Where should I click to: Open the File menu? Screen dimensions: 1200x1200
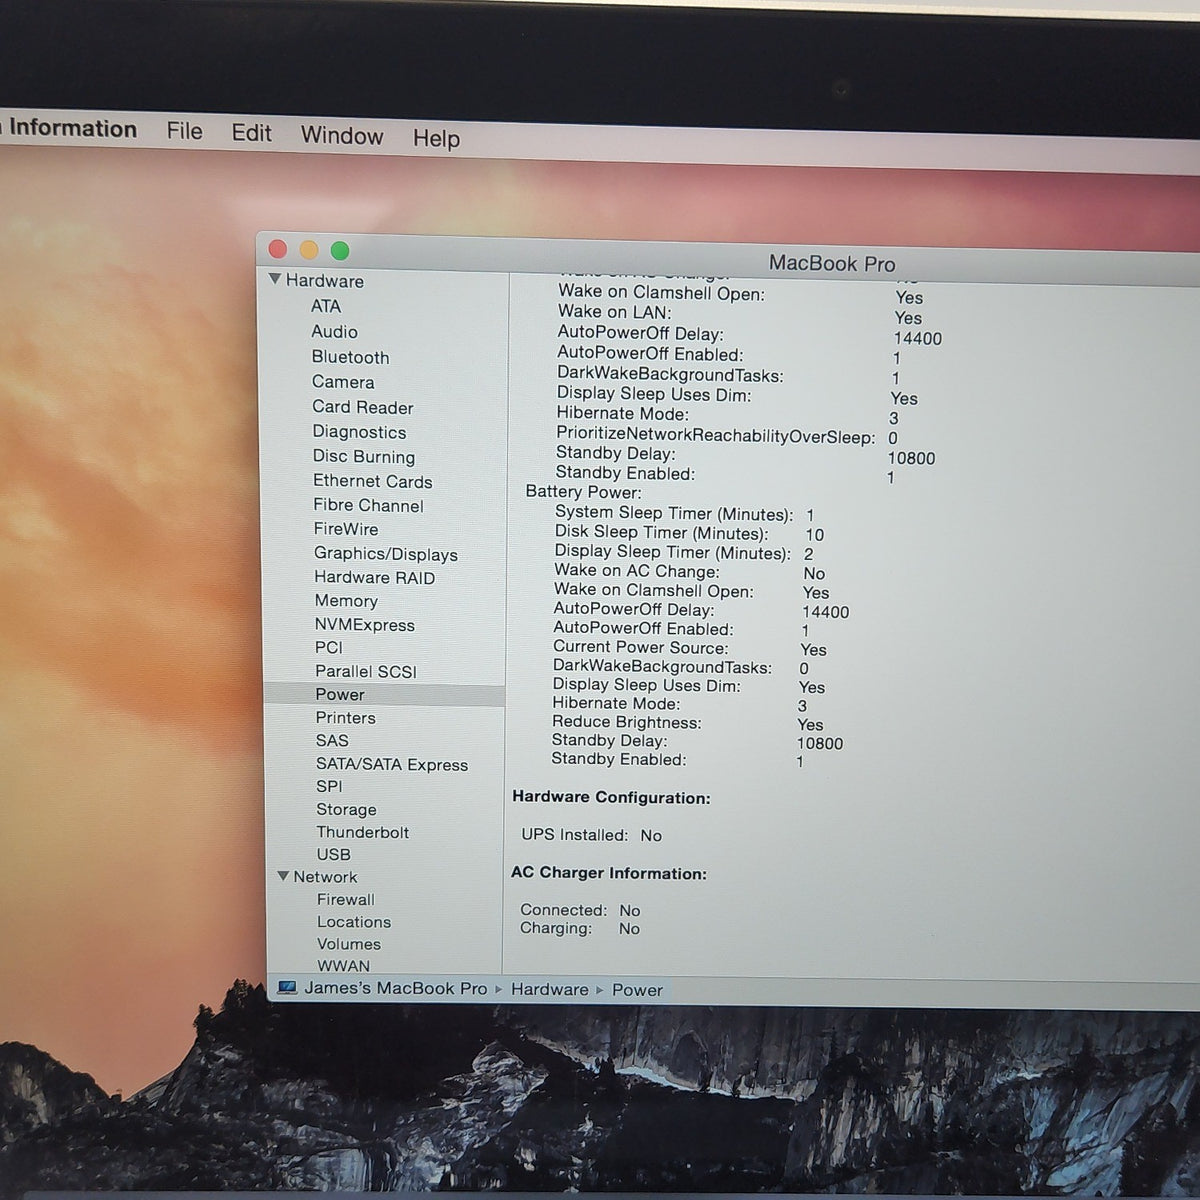(184, 131)
